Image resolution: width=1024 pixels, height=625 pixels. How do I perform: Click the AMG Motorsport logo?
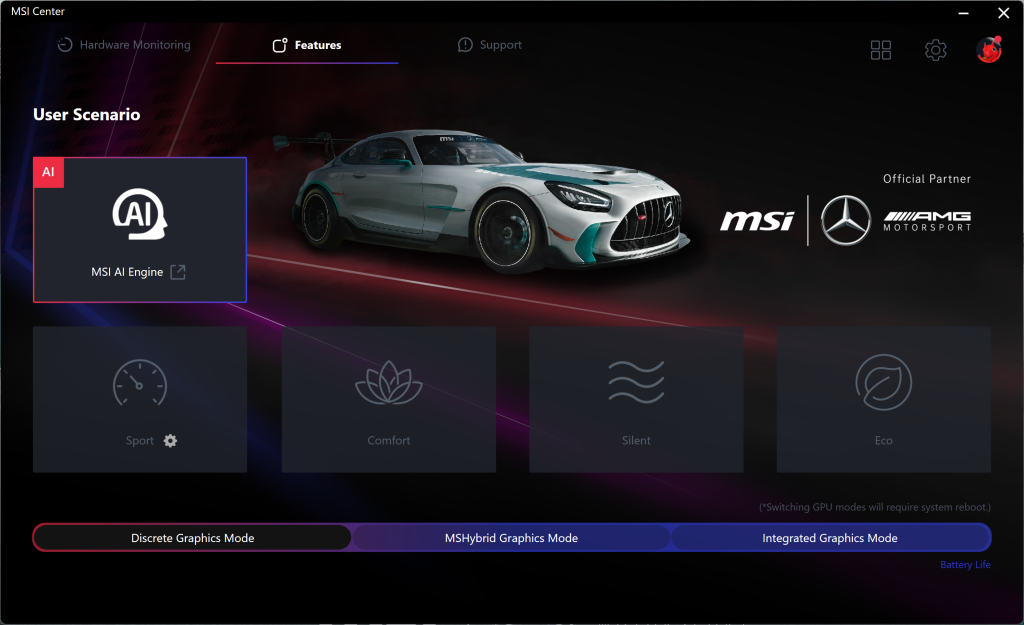pyautogui.click(x=927, y=221)
